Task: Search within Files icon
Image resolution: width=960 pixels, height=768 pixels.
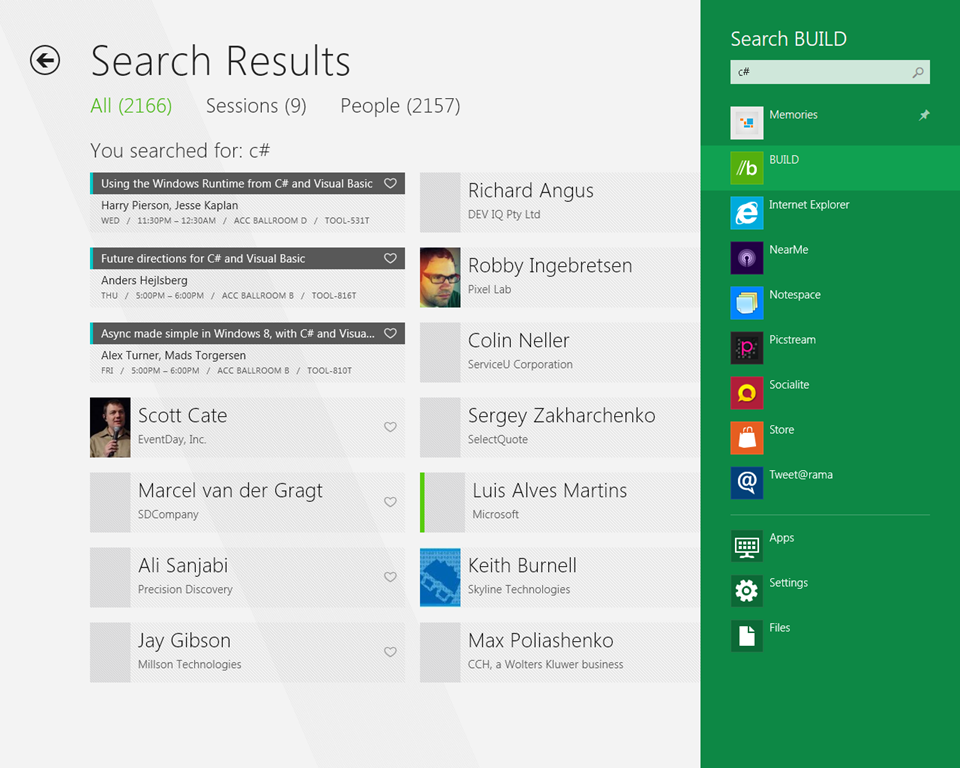Action: click(746, 636)
